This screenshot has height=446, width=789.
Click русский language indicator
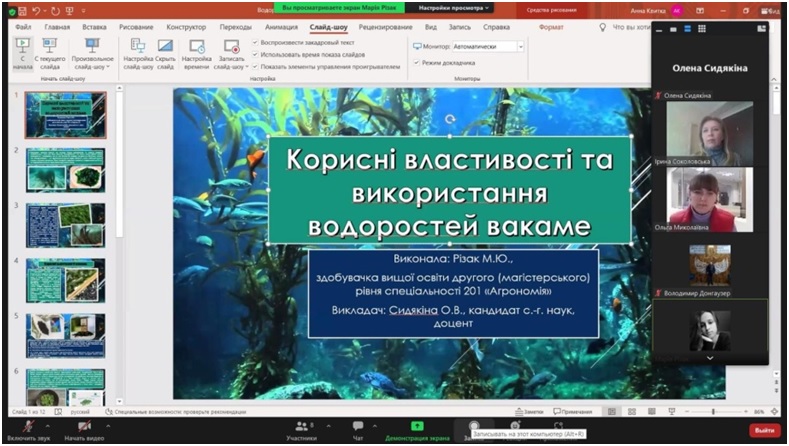pos(80,412)
